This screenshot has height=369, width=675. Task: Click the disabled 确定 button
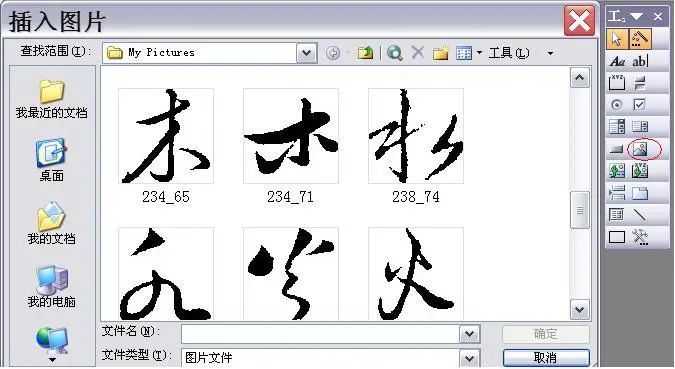545,334
